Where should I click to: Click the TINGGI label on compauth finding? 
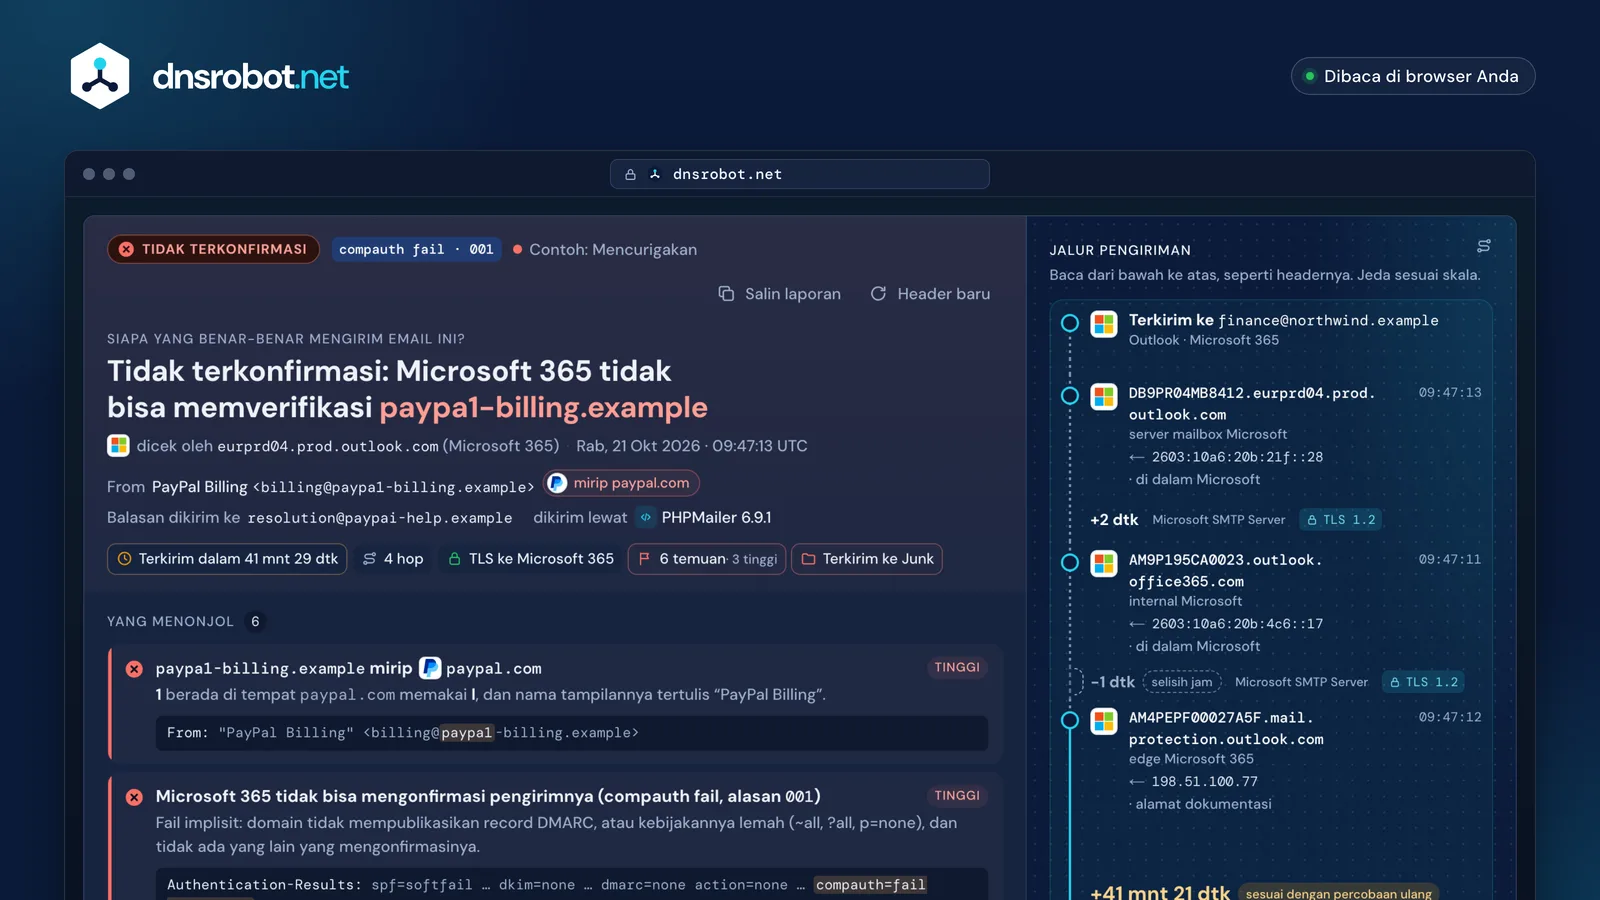pyautogui.click(x=957, y=796)
